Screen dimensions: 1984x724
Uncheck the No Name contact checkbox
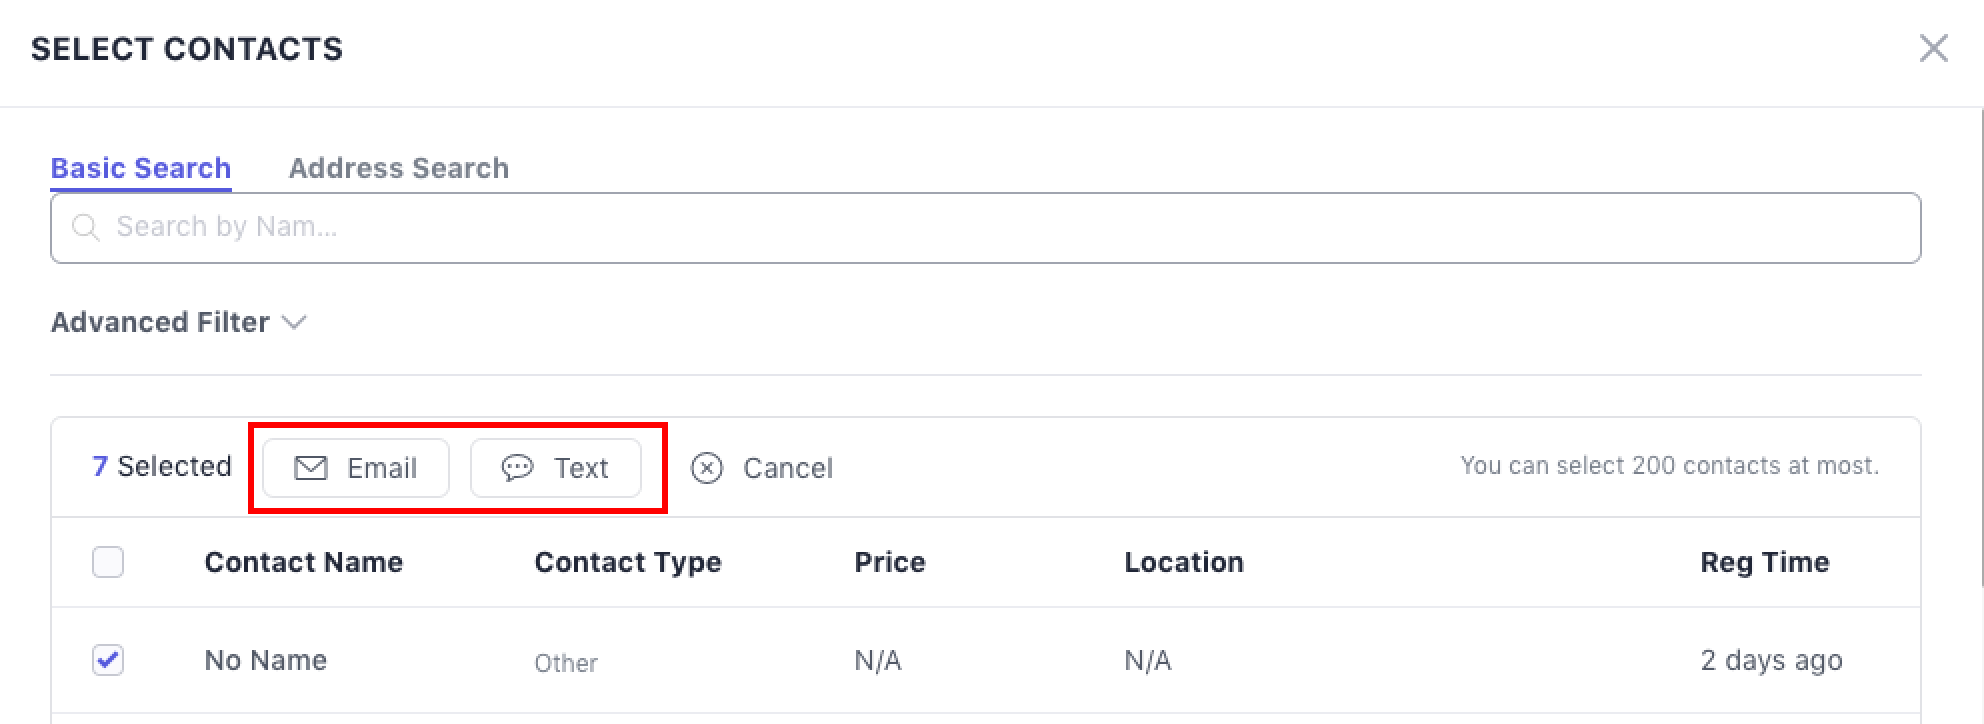[x=108, y=660]
